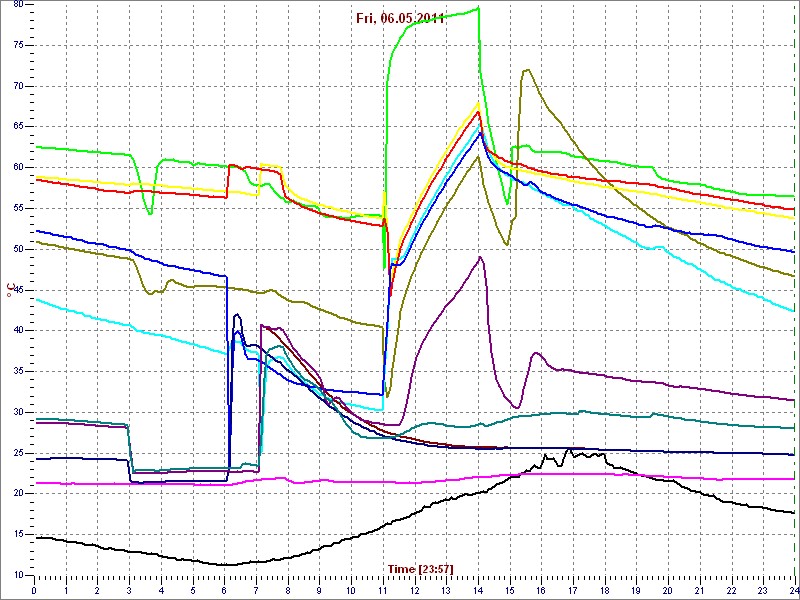
Task: Click hour 14 on the time axis
Action: (x=478, y=589)
